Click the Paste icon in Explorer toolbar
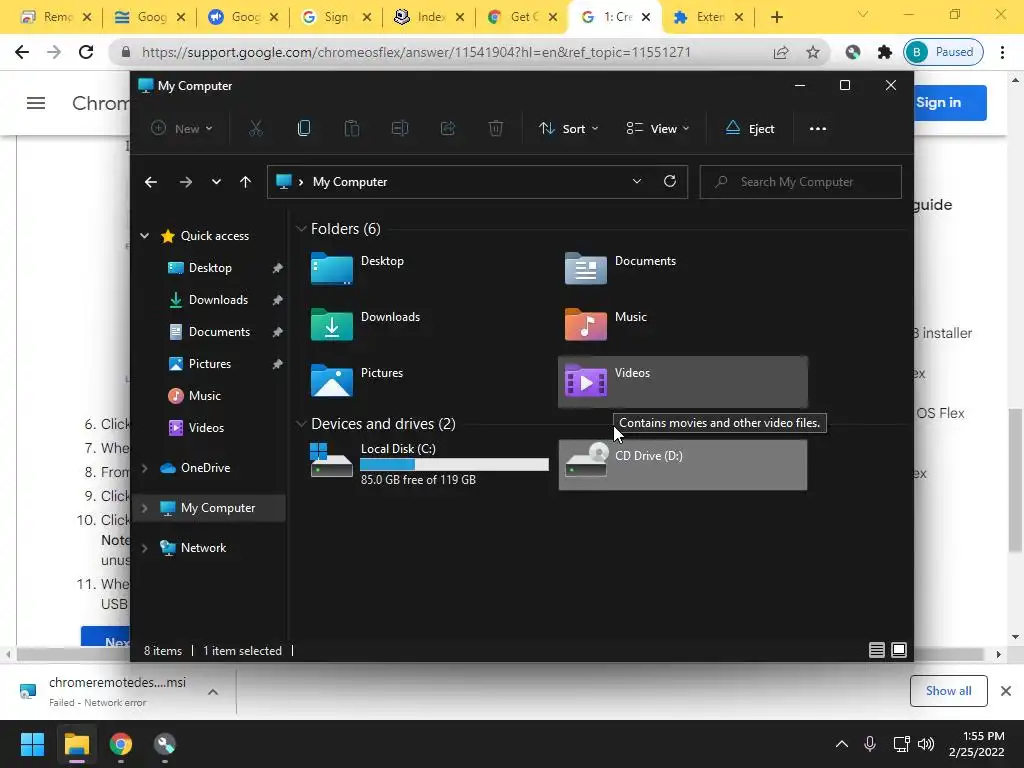 click(x=351, y=129)
